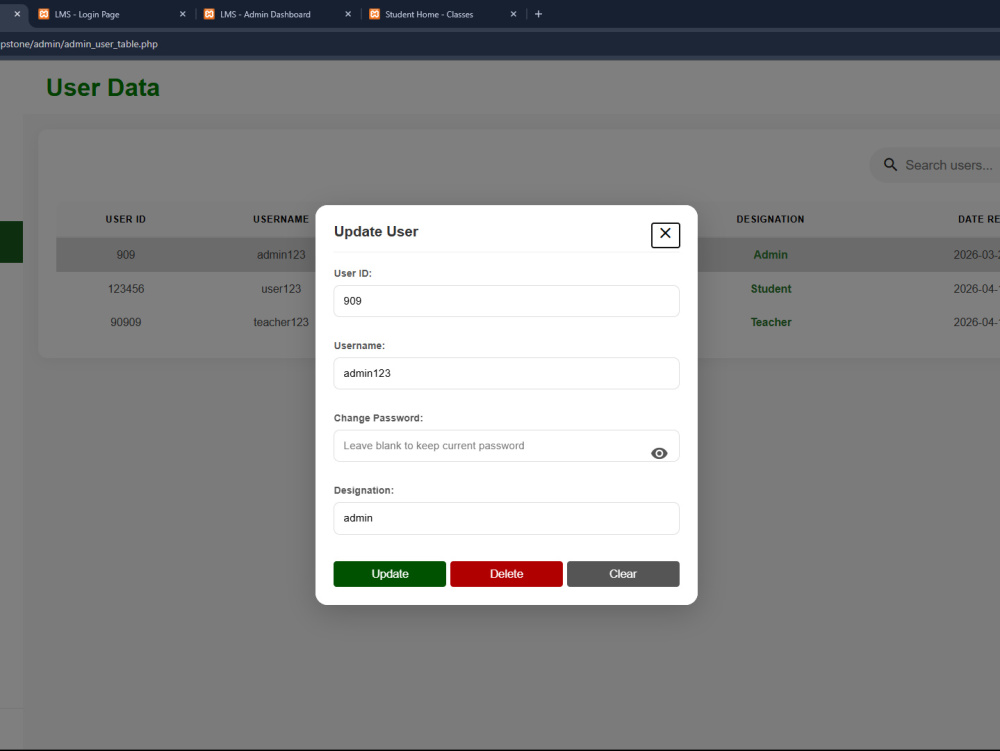Click the Student designation cell
Image resolution: width=1000 pixels, height=751 pixels.
[770, 289]
